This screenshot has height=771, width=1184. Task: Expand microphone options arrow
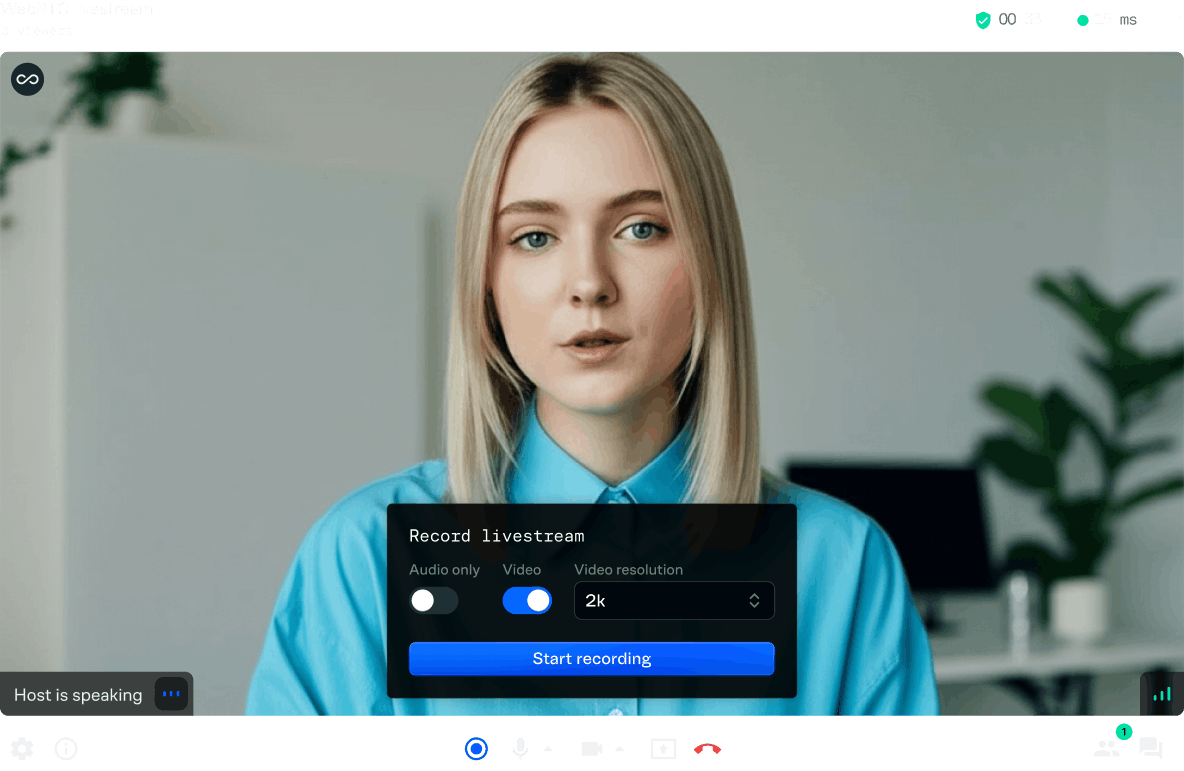click(x=548, y=749)
